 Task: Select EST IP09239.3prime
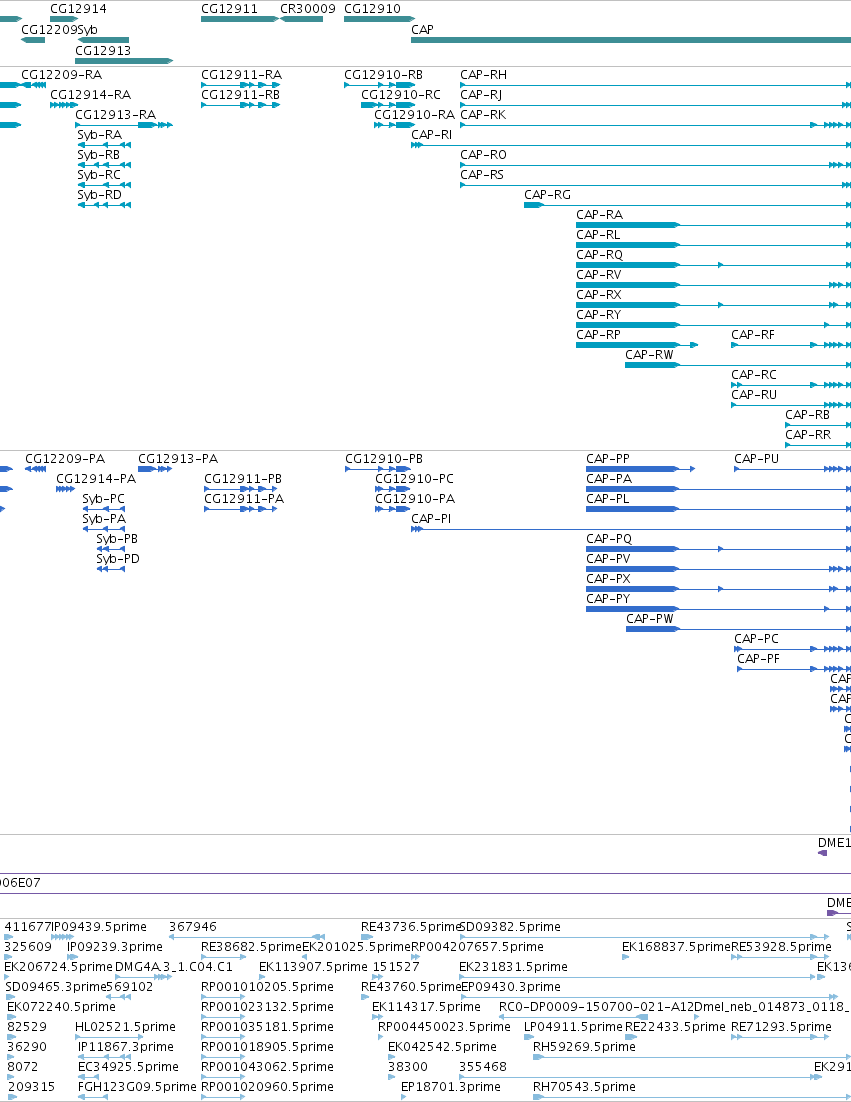115,947
